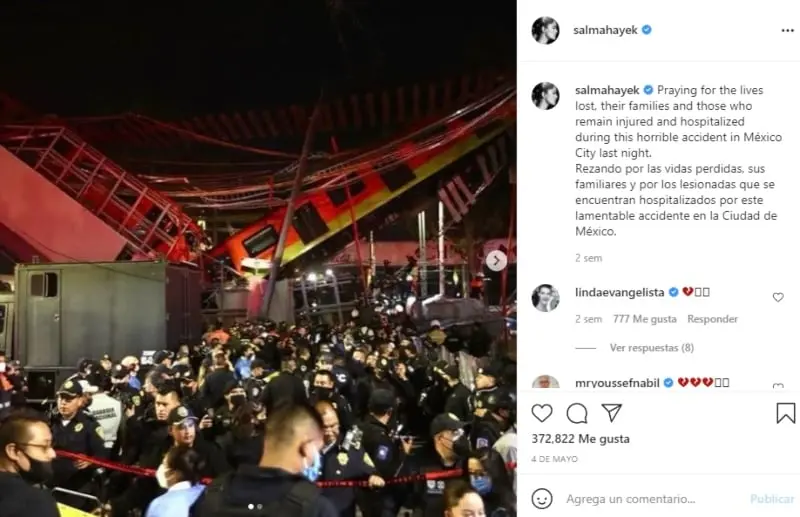Open lindaevangelista's profile picture
The width and height of the screenshot is (800, 517).
click(545, 298)
